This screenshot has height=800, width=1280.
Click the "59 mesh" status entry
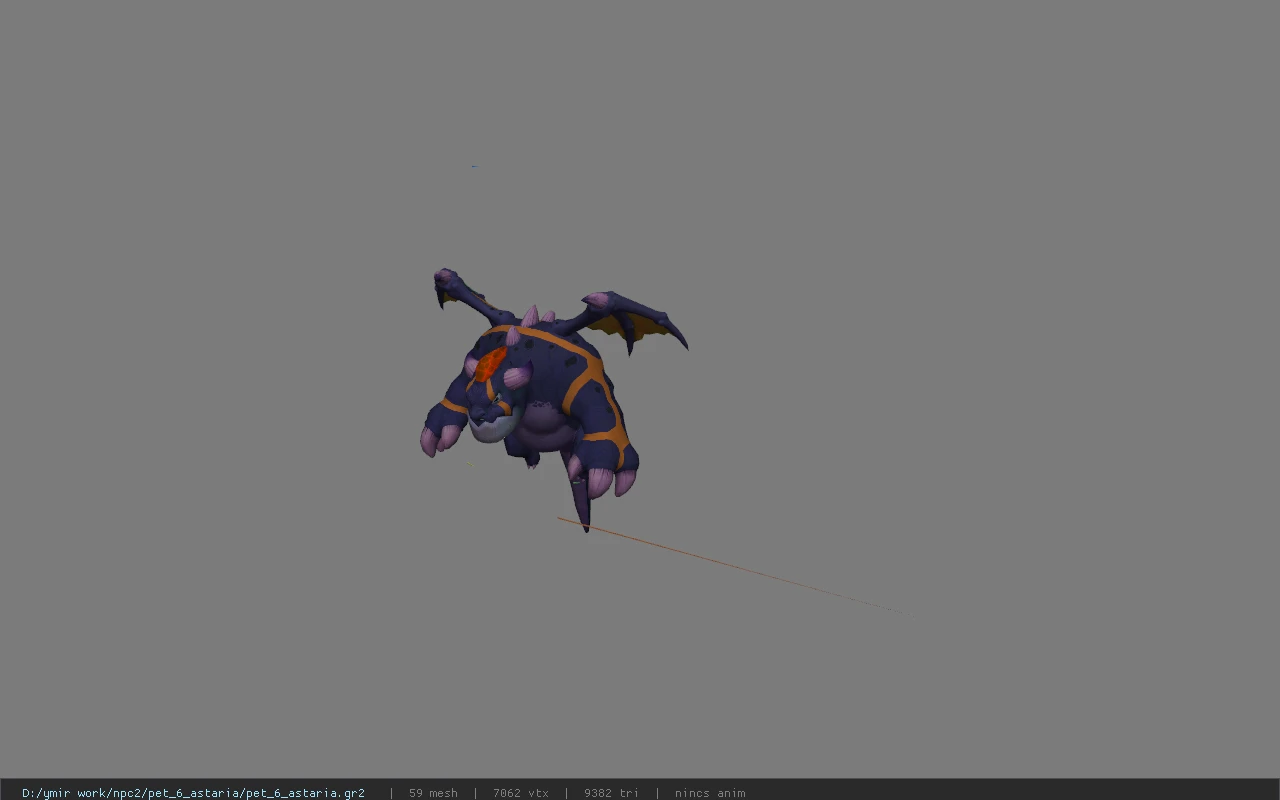(x=433, y=793)
